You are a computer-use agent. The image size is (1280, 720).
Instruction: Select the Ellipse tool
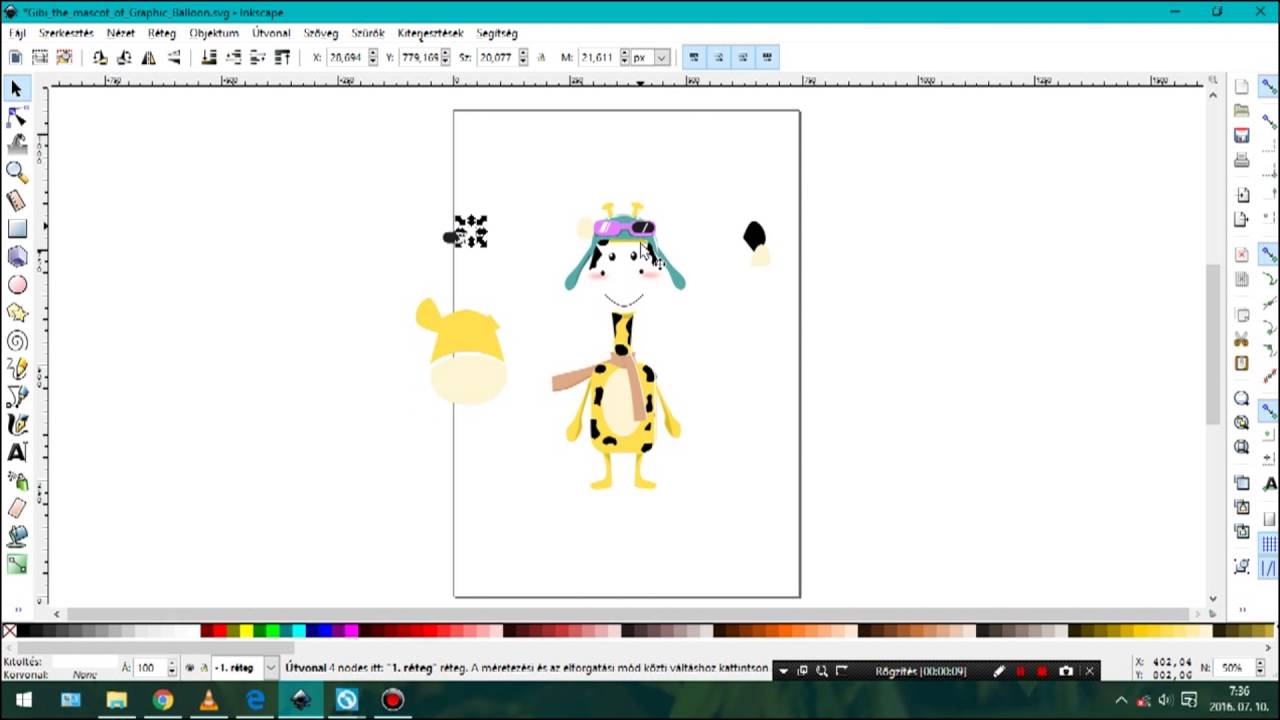pyautogui.click(x=16, y=285)
